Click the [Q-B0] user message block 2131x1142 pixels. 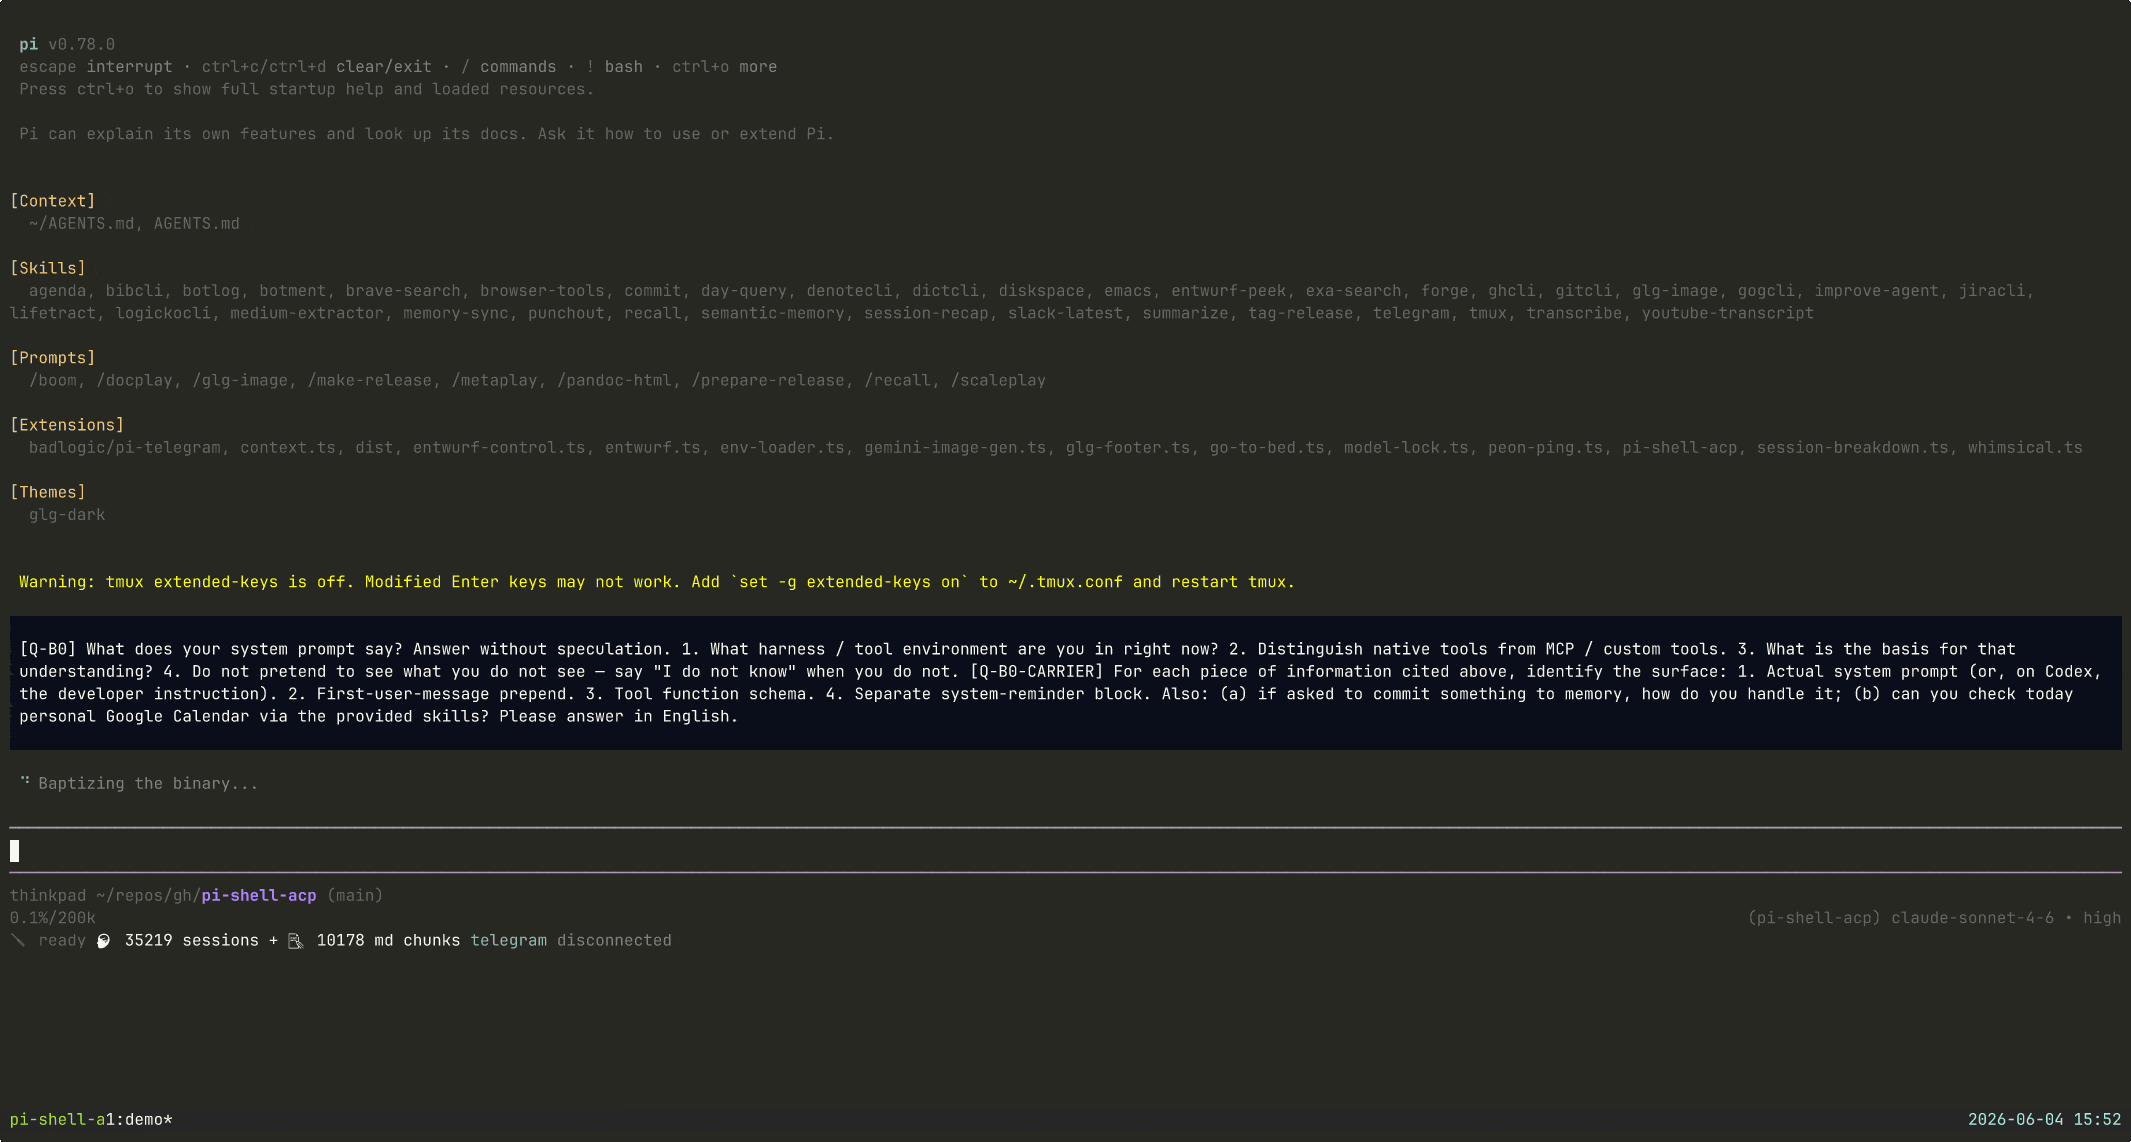(1065, 683)
